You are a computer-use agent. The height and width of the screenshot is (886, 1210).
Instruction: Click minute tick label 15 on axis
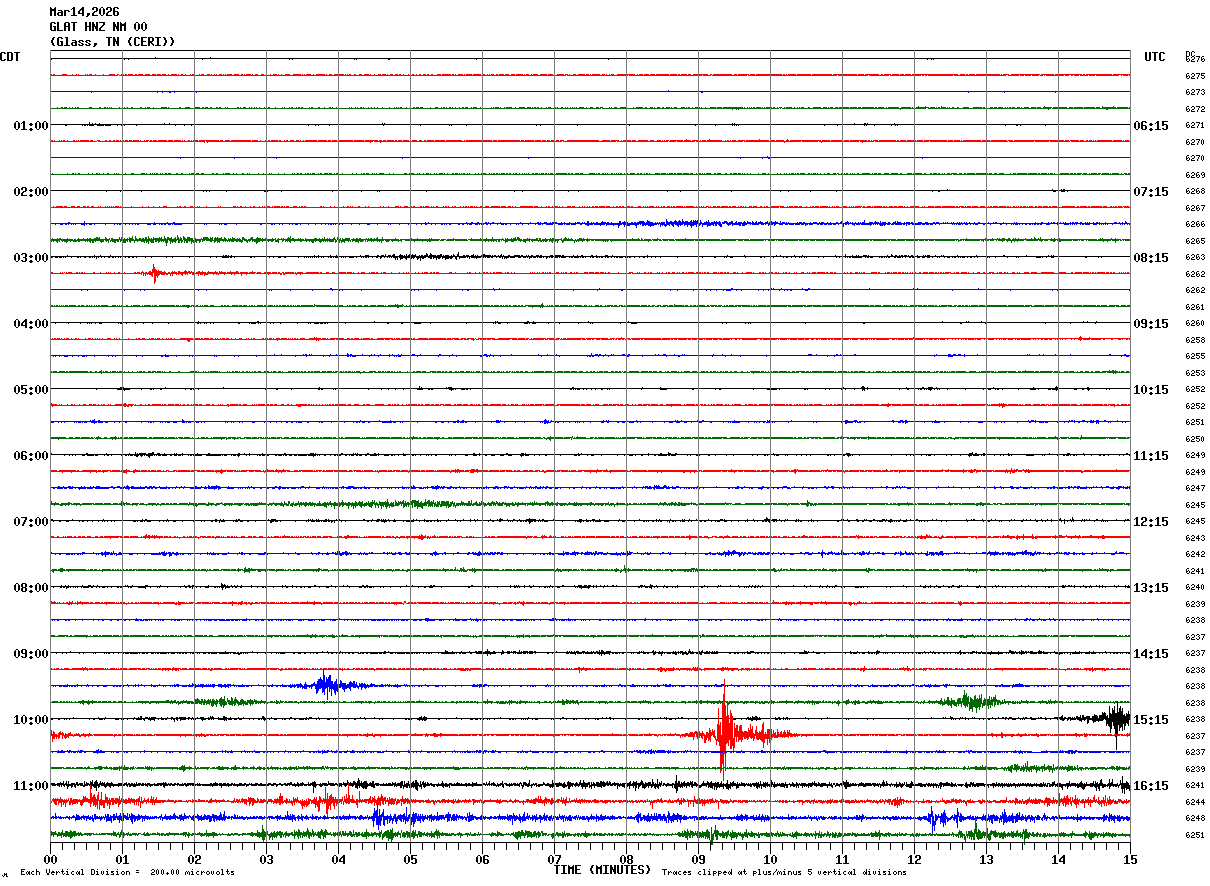pyautogui.click(x=1130, y=859)
